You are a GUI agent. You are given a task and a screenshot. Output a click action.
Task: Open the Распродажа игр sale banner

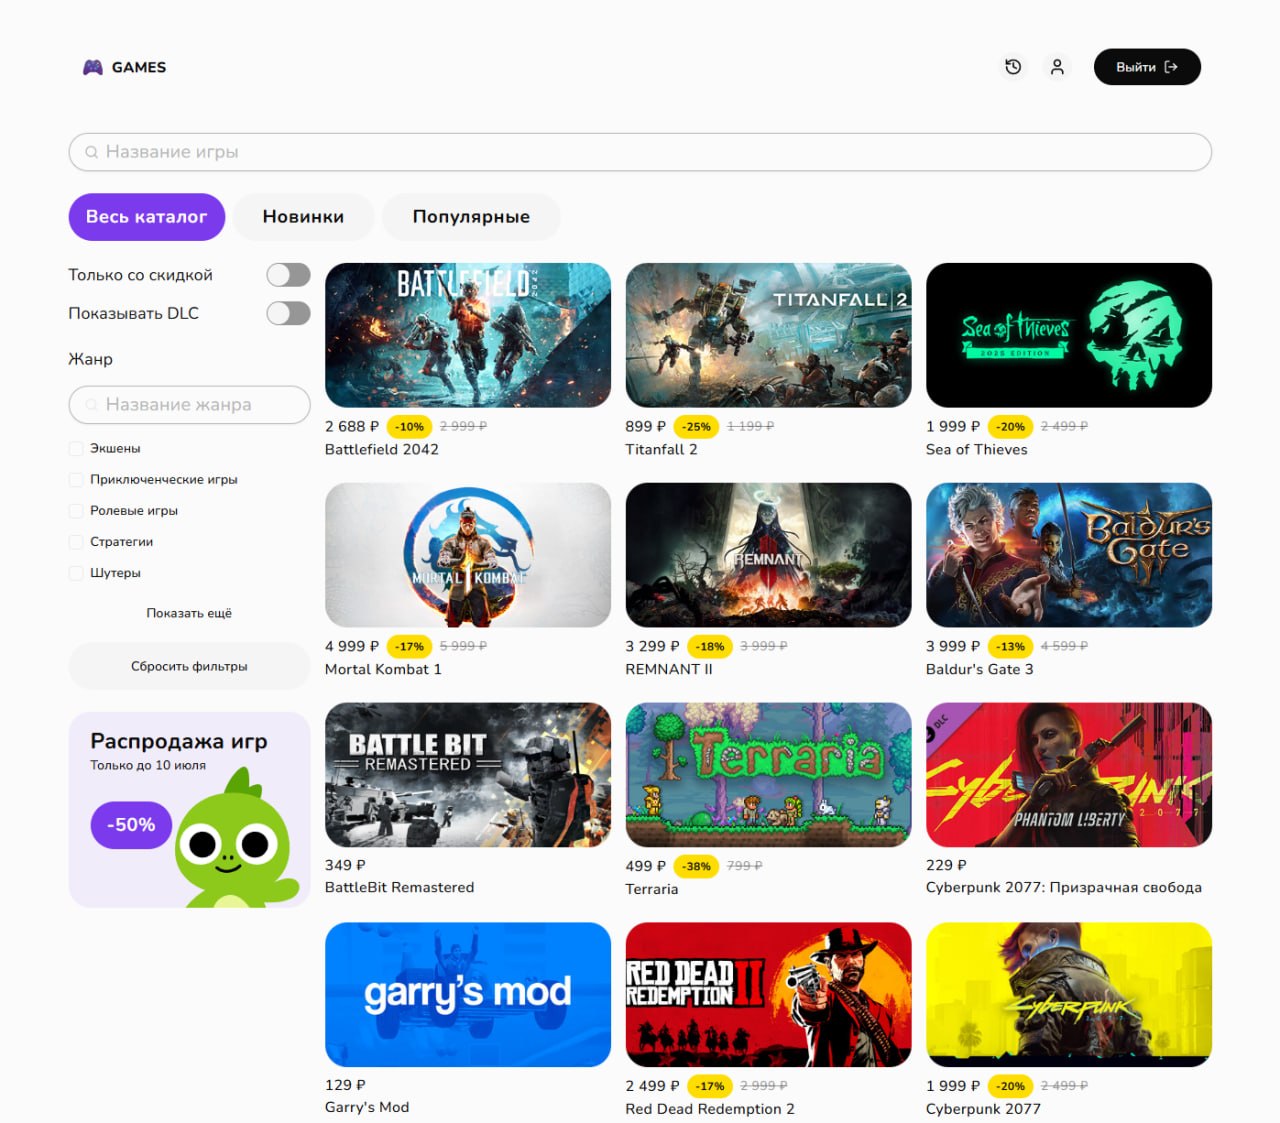pos(190,810)
